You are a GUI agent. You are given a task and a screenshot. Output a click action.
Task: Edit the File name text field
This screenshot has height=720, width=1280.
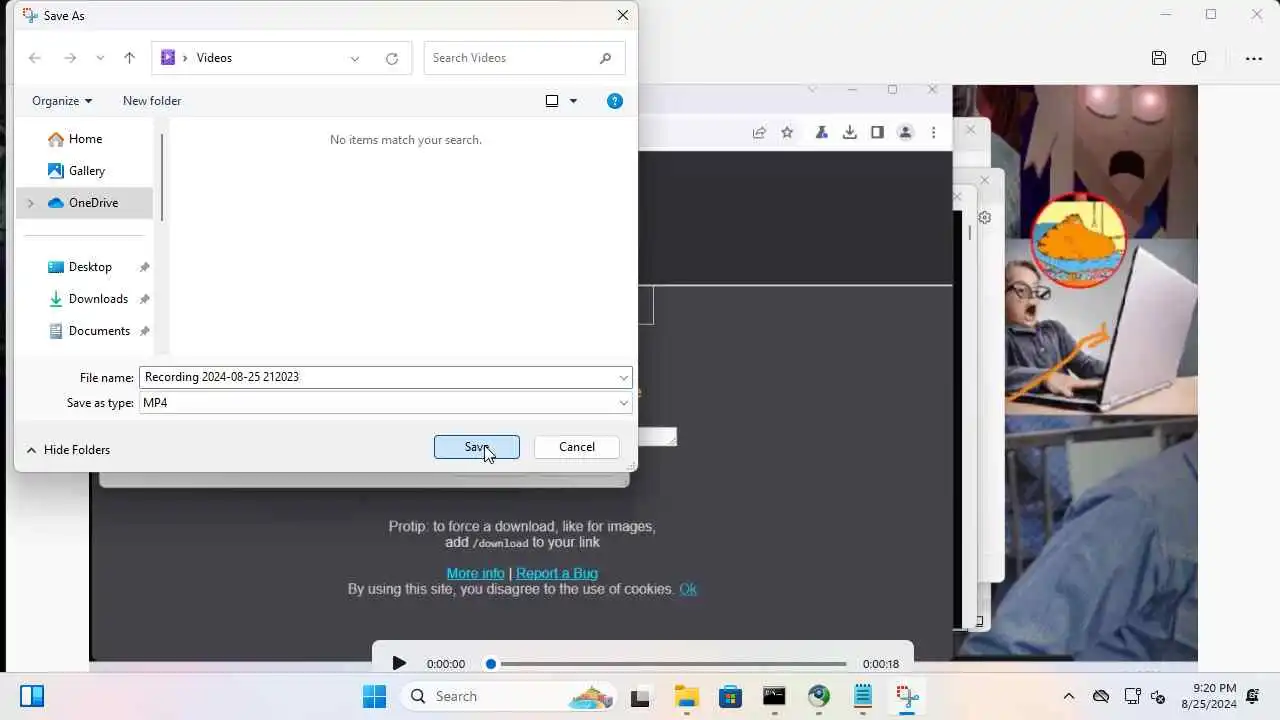[377, 377]
